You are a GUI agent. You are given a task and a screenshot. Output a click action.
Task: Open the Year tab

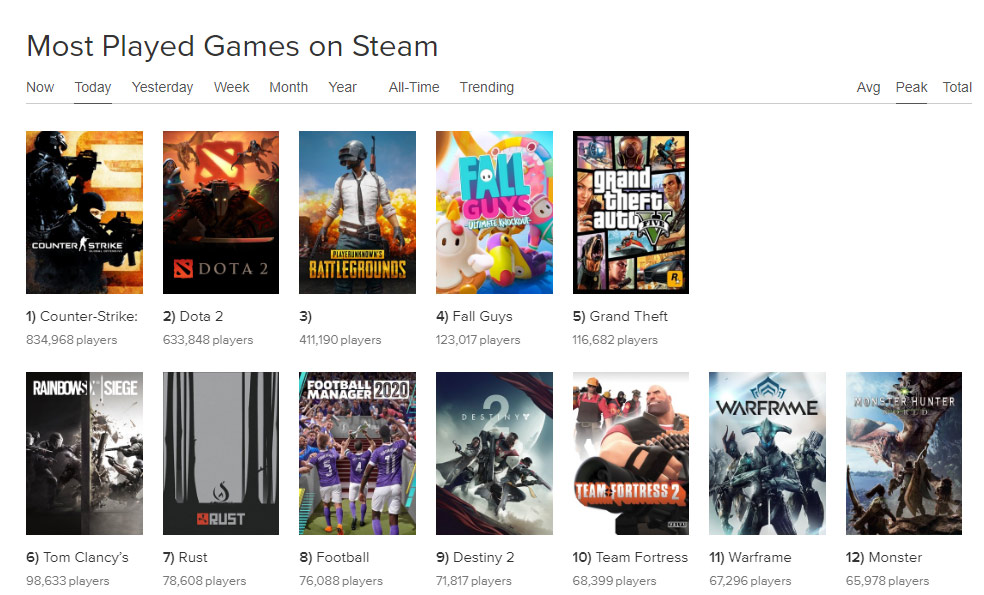click(x=343, y=87)
